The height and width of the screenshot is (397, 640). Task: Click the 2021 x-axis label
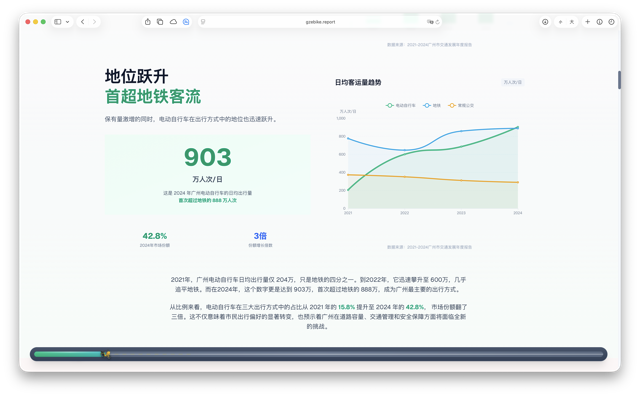tap(348, 213)
